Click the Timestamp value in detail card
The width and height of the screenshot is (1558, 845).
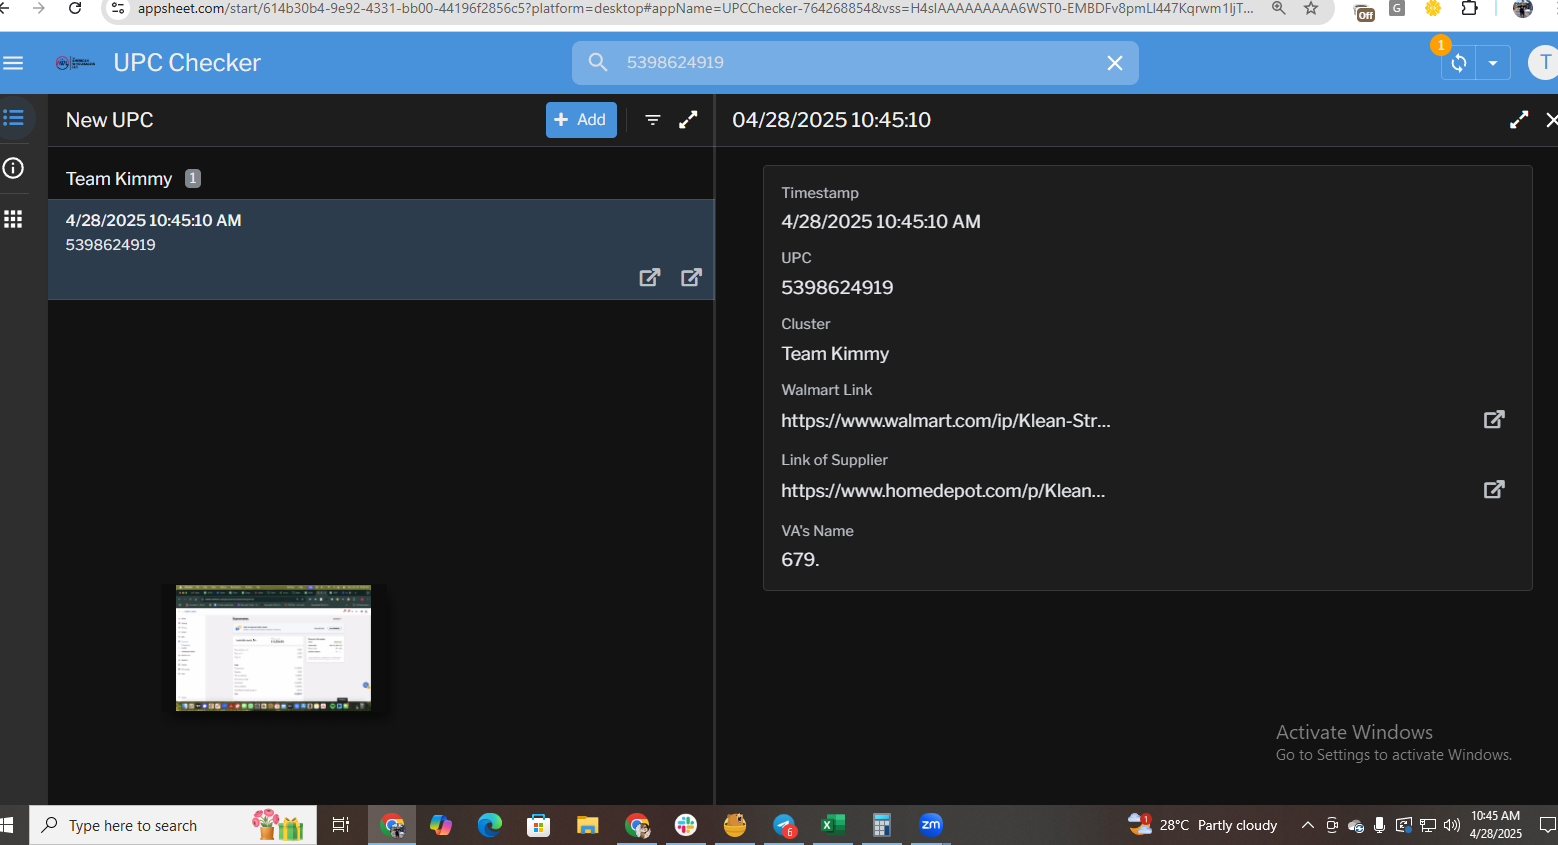pos(881,222)
